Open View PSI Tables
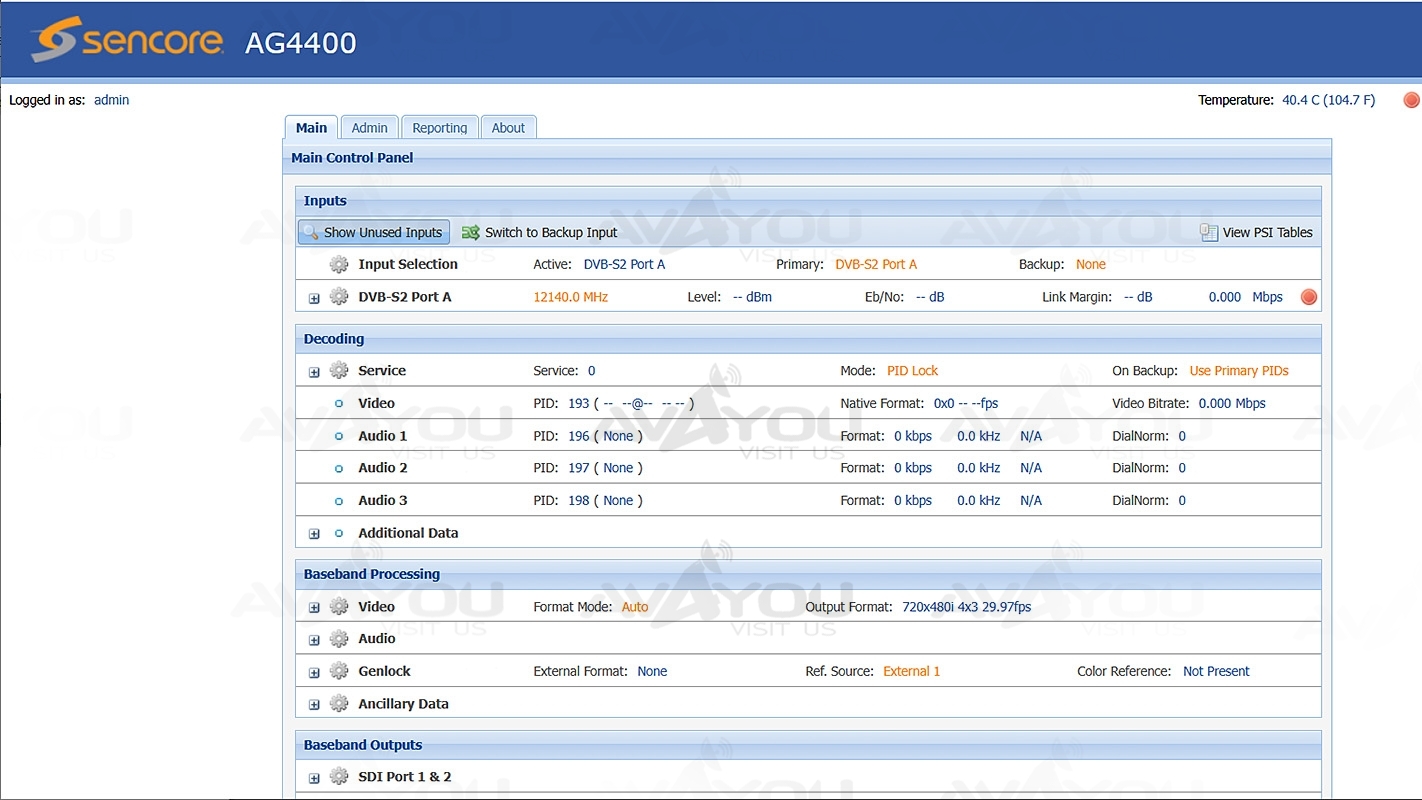The height and width of the screenshot is (800, 1422). (1256, 233)
